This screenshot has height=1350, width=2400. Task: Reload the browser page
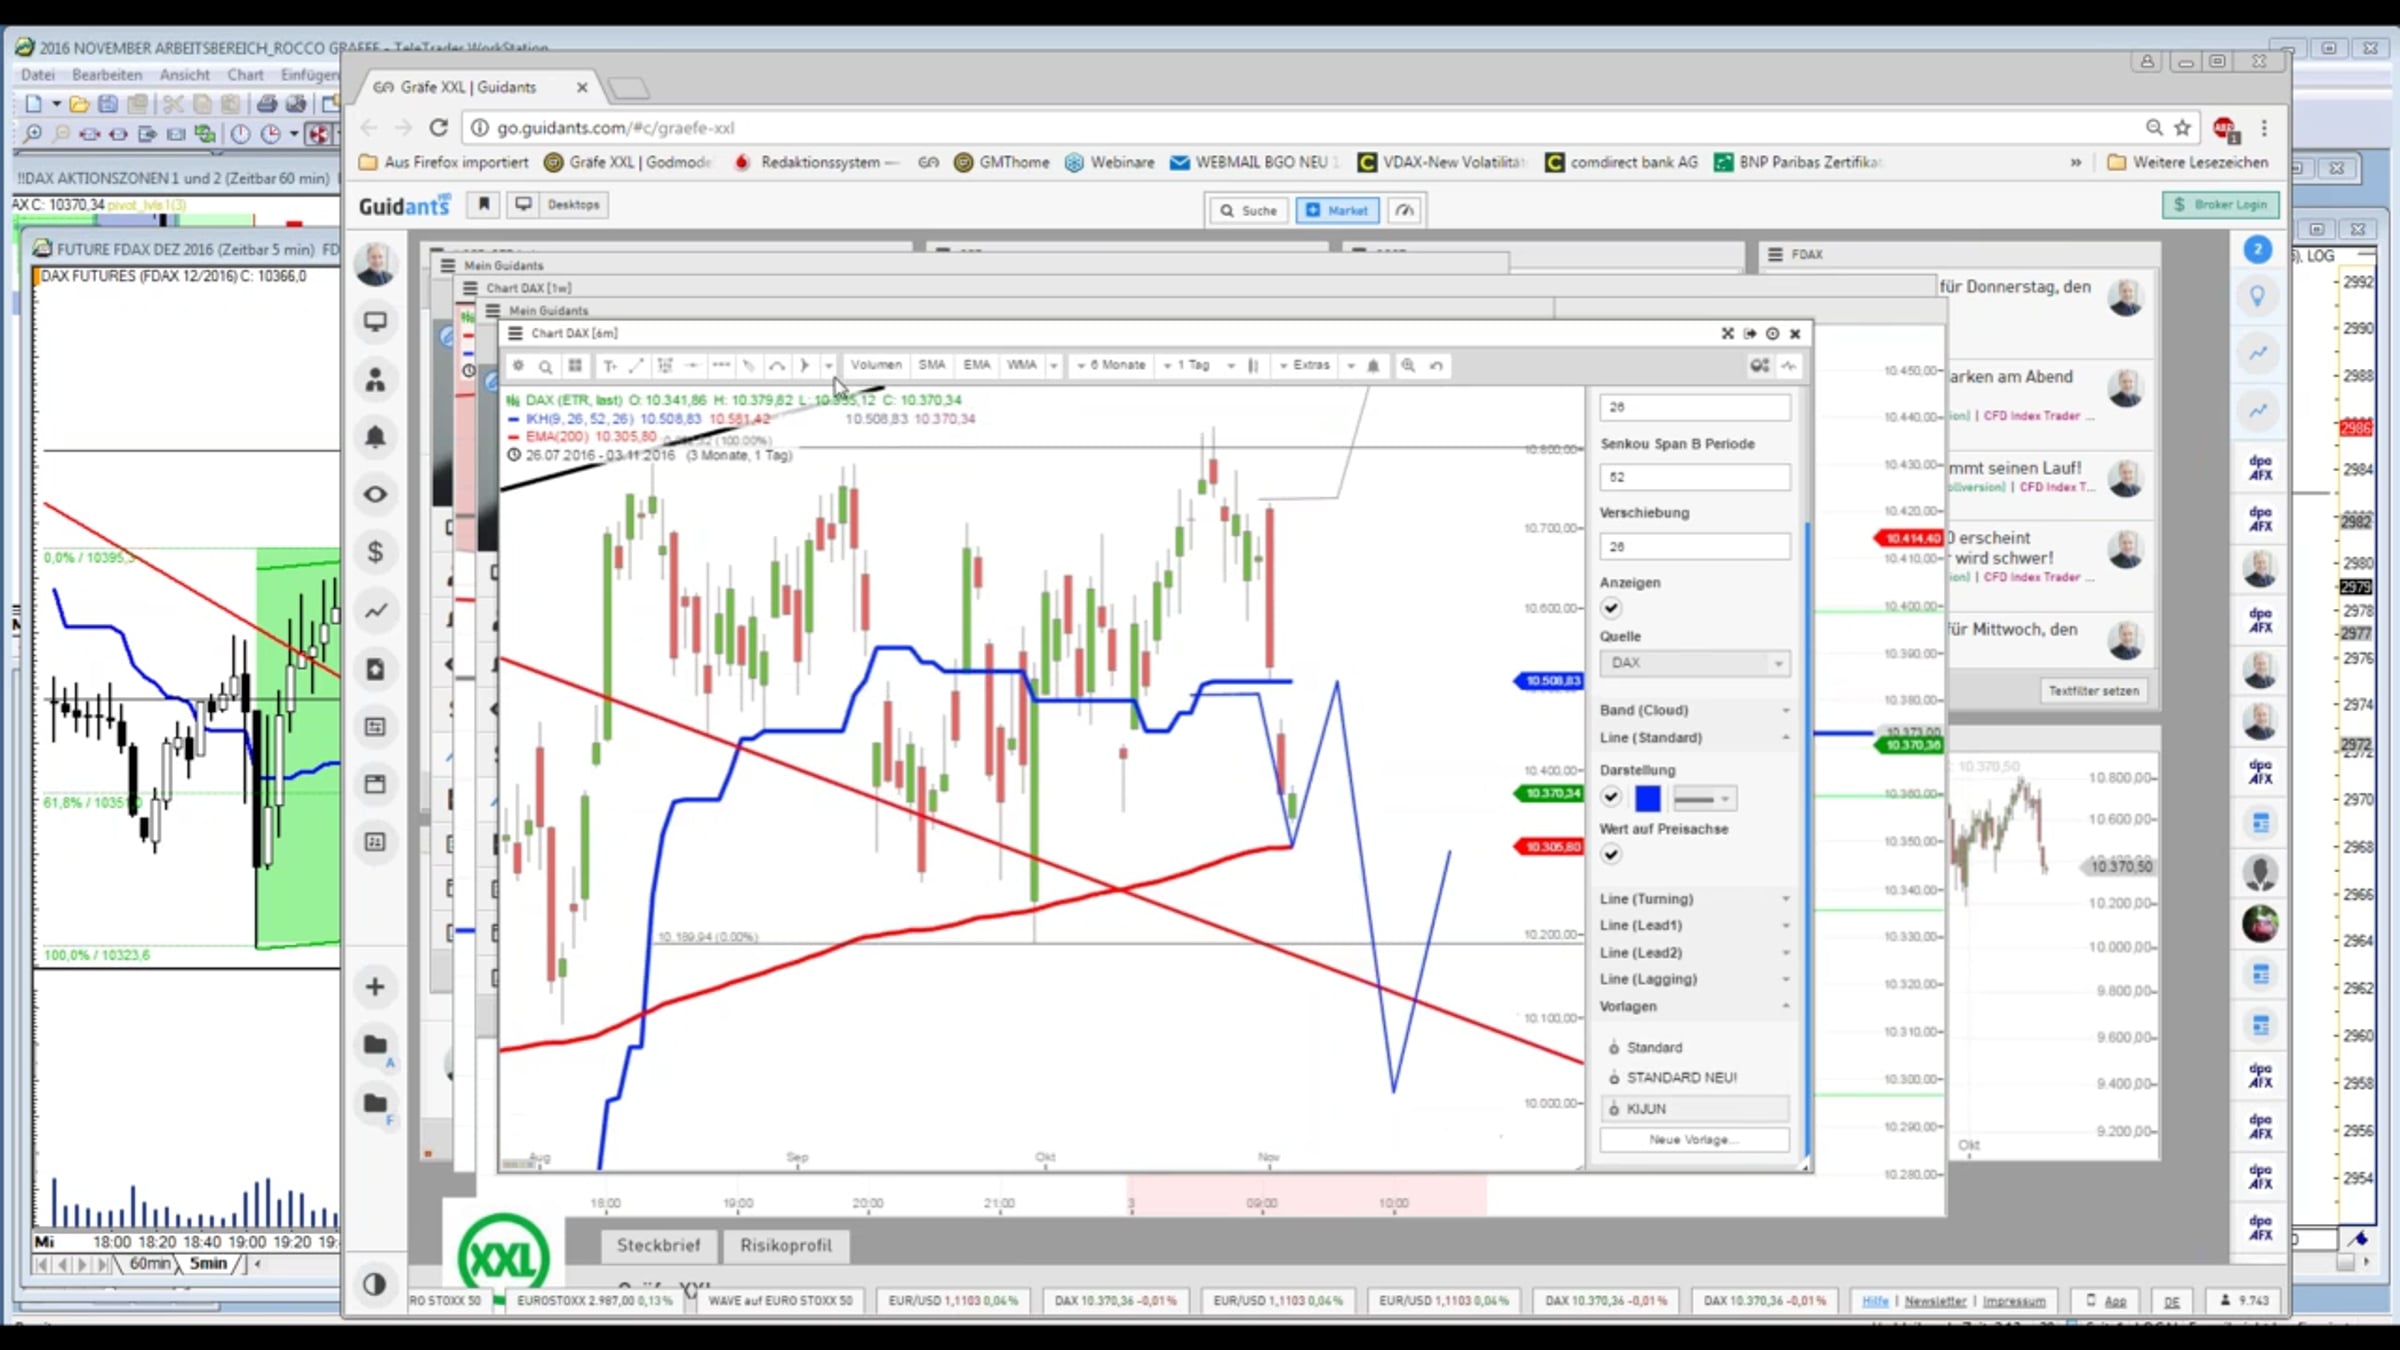[438, 128]
